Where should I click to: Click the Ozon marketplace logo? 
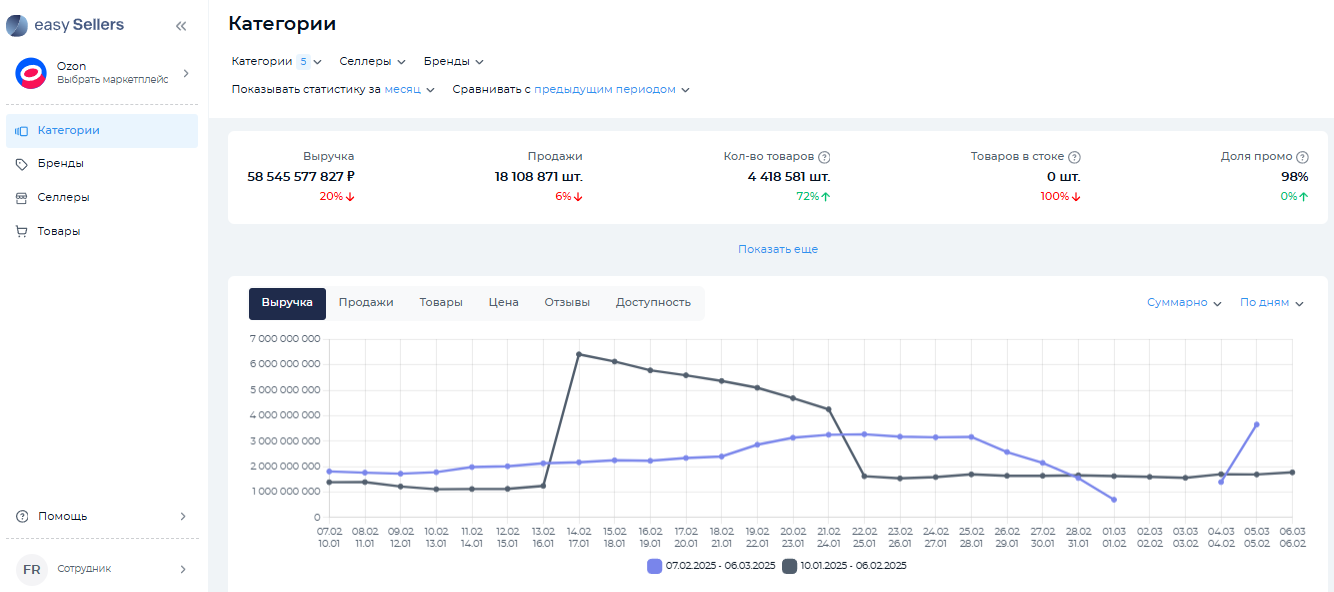pos(31,73)
